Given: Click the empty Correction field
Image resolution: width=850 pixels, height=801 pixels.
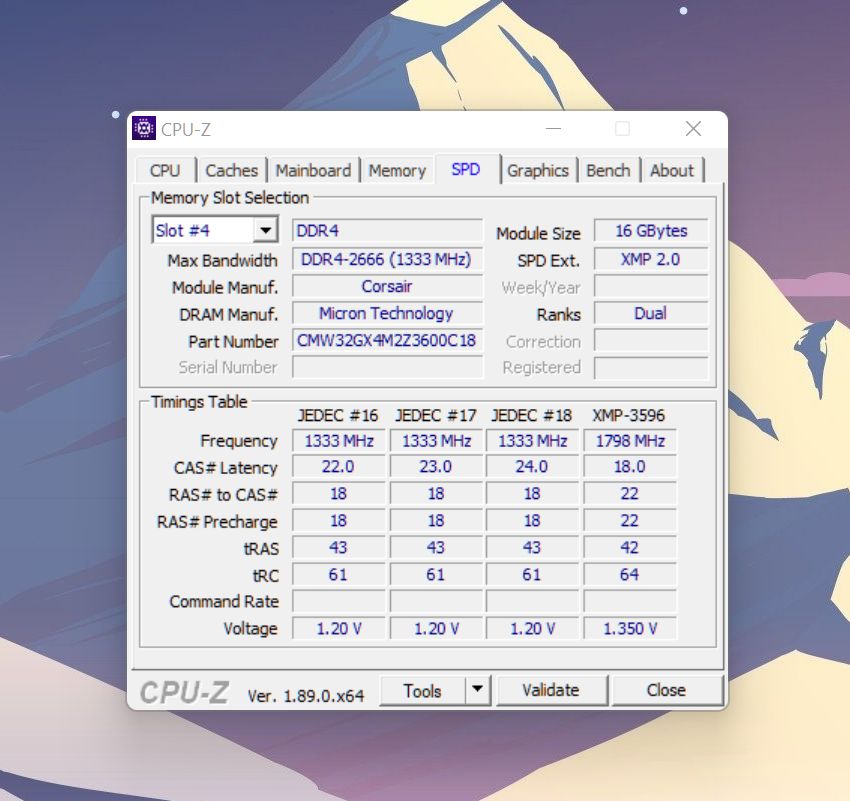Looking at the screenshot, I should [651, 340].
